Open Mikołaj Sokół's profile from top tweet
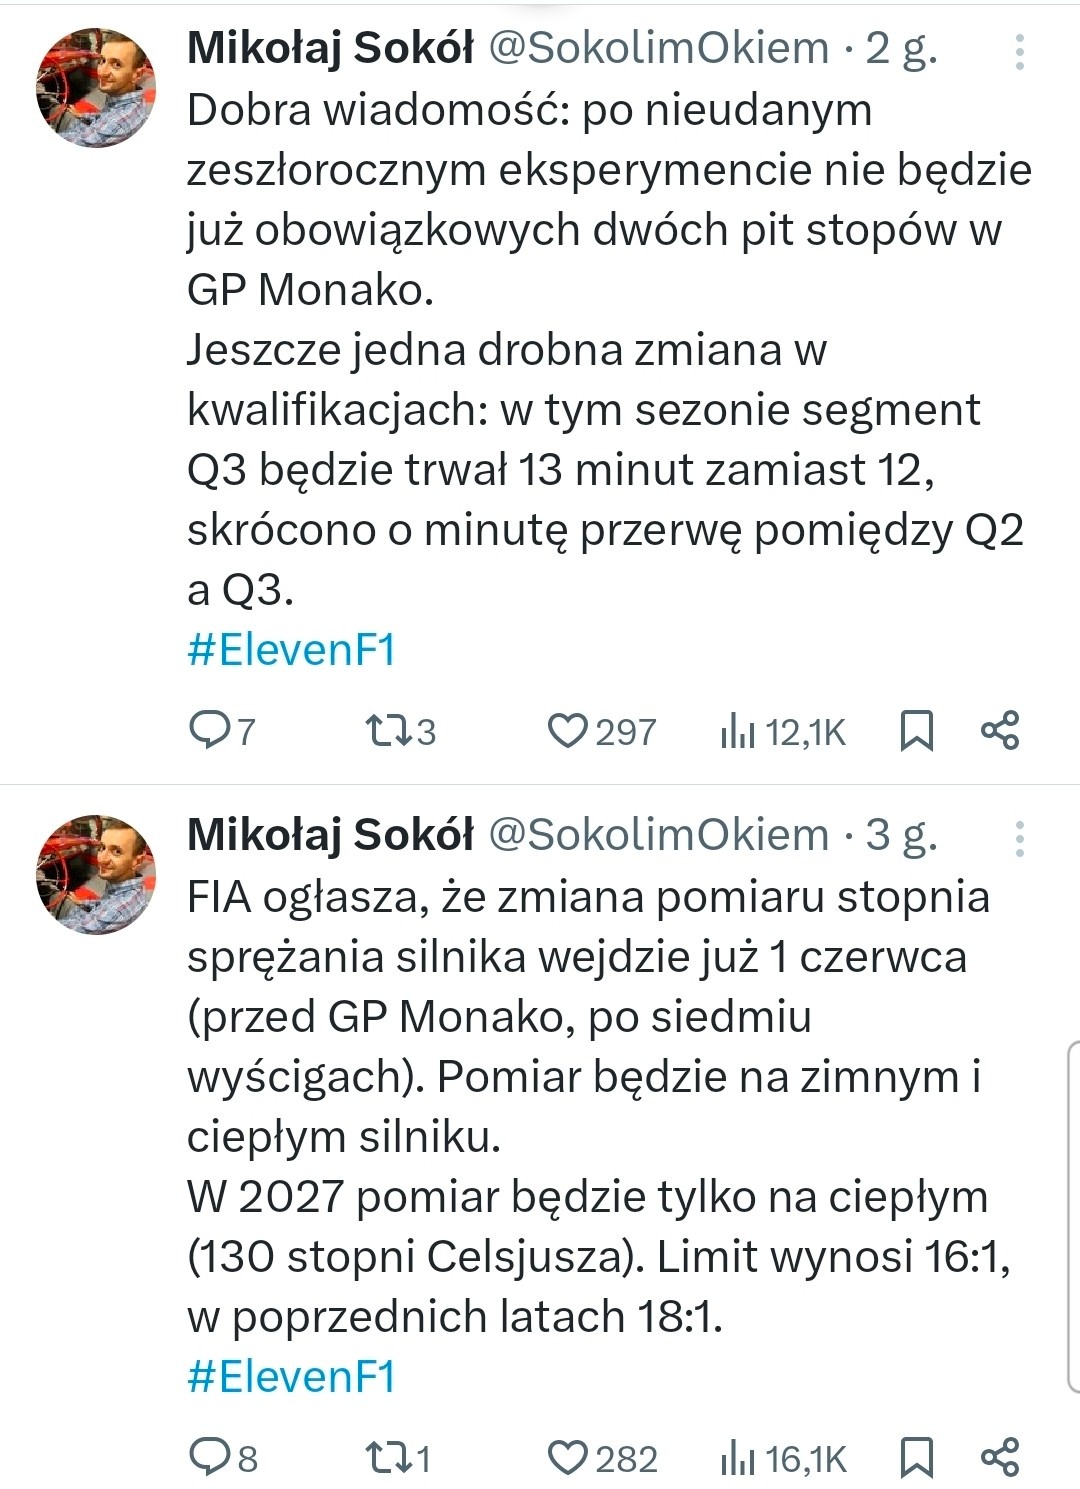This screenshot has width=1080, height=1489. [x=330, y=50]
